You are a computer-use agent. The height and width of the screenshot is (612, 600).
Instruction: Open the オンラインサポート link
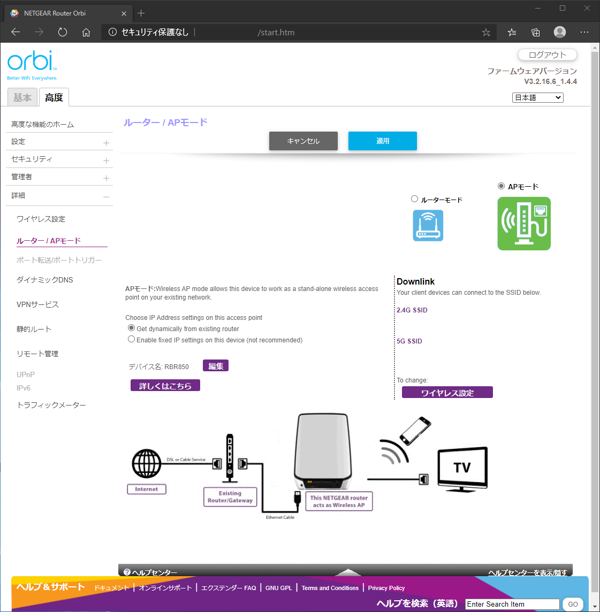point(165,588)
